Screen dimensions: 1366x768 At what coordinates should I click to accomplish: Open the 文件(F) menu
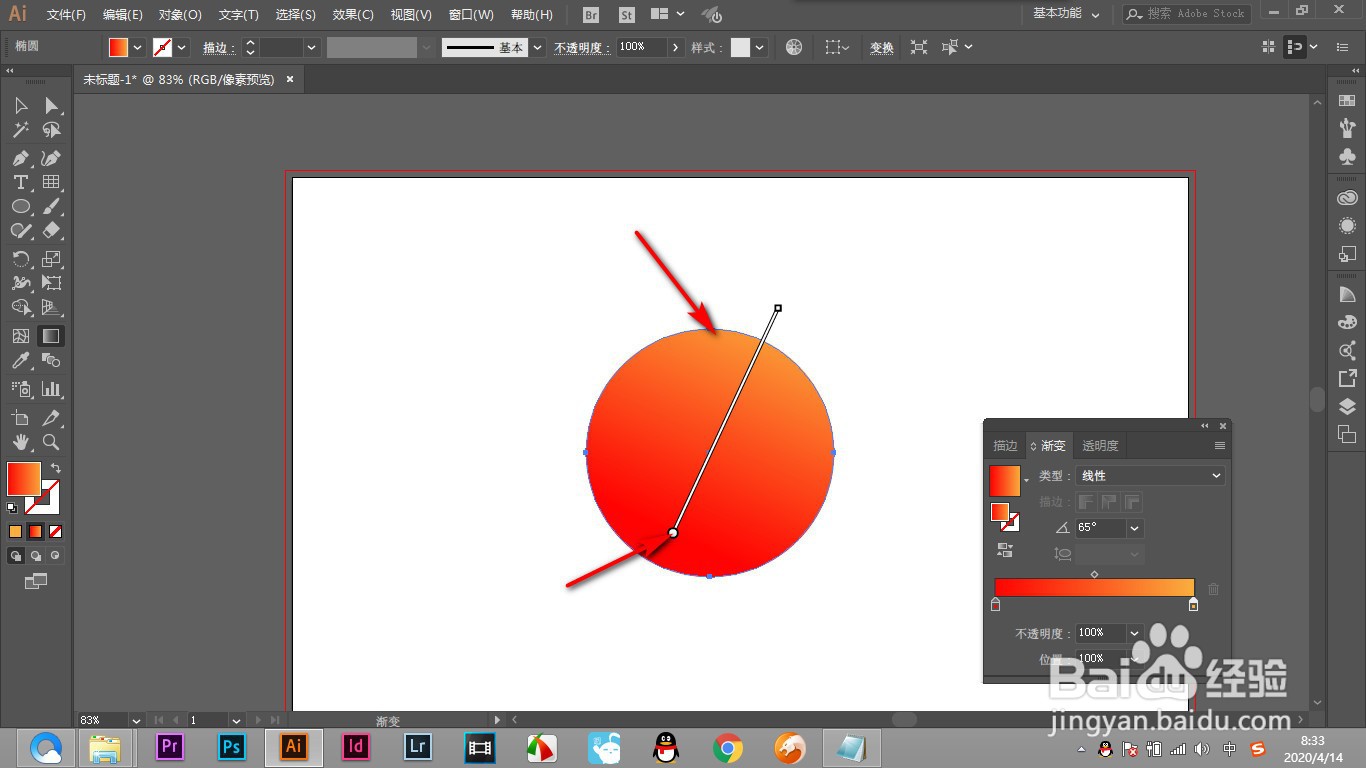tap(66, 15)
